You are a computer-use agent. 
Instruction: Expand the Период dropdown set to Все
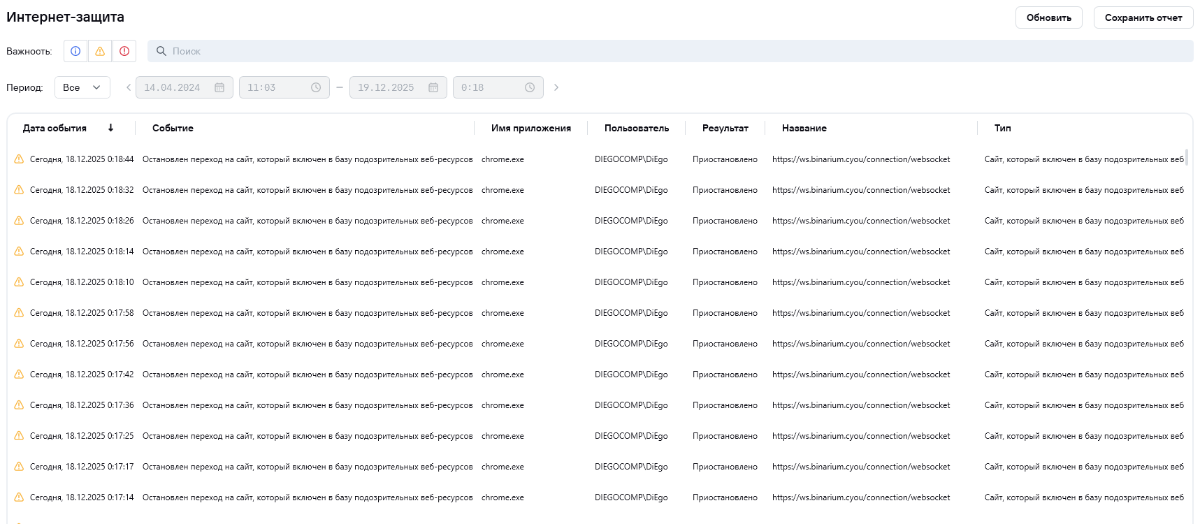click(x=82, y=88)
